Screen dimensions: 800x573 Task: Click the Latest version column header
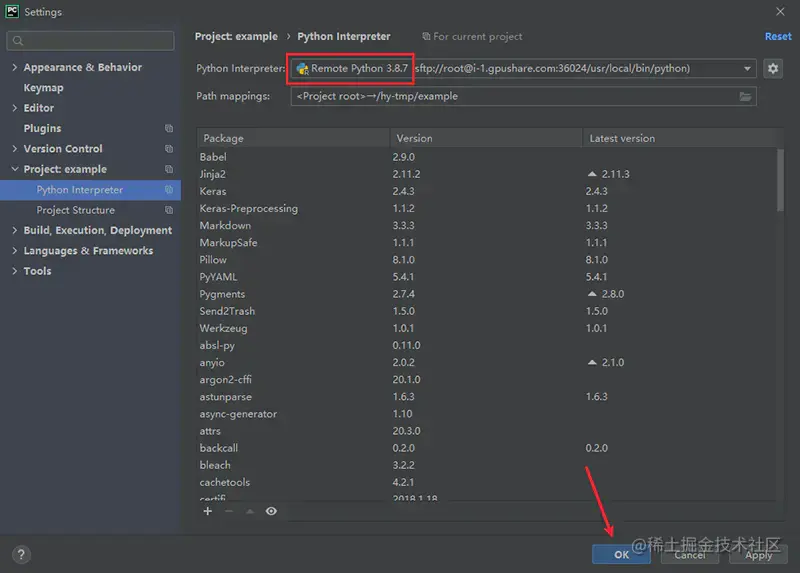[679, 138]
